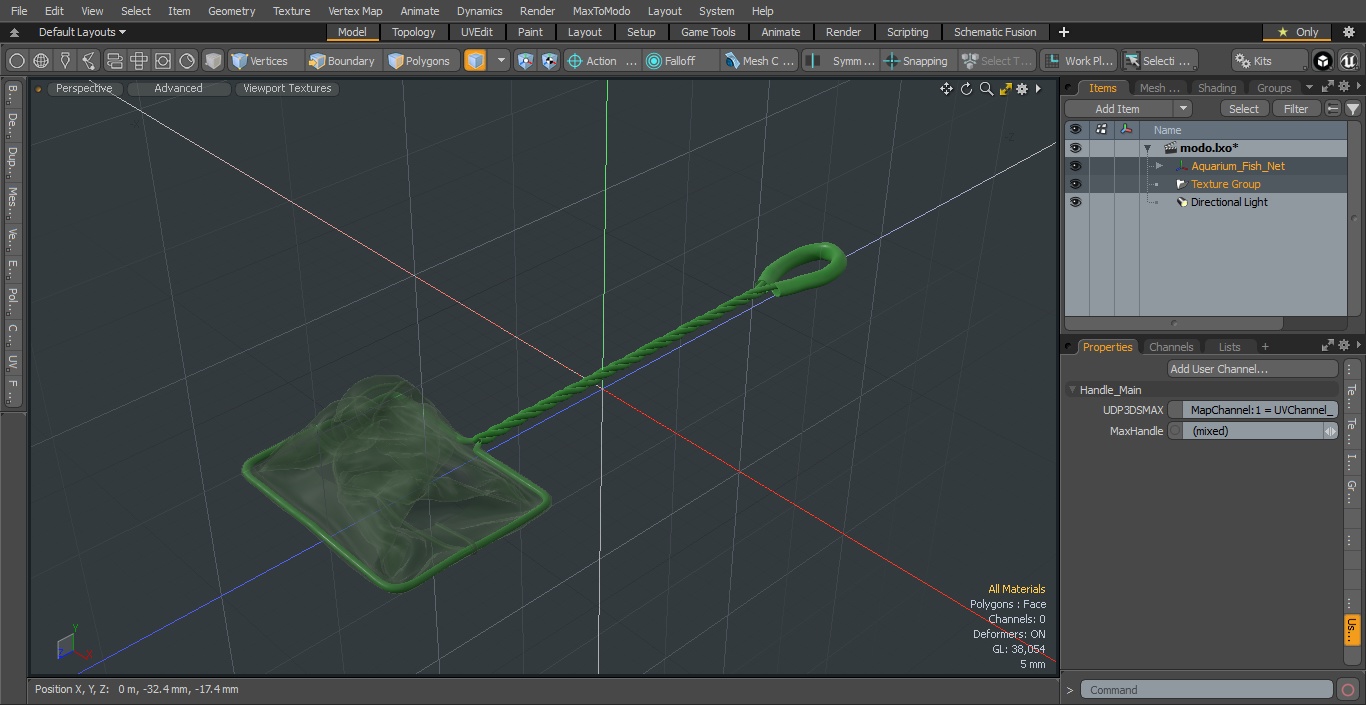1366x705 pixels.
Task: Click the Unity cube icon
Action: [x=1323, y=61]
